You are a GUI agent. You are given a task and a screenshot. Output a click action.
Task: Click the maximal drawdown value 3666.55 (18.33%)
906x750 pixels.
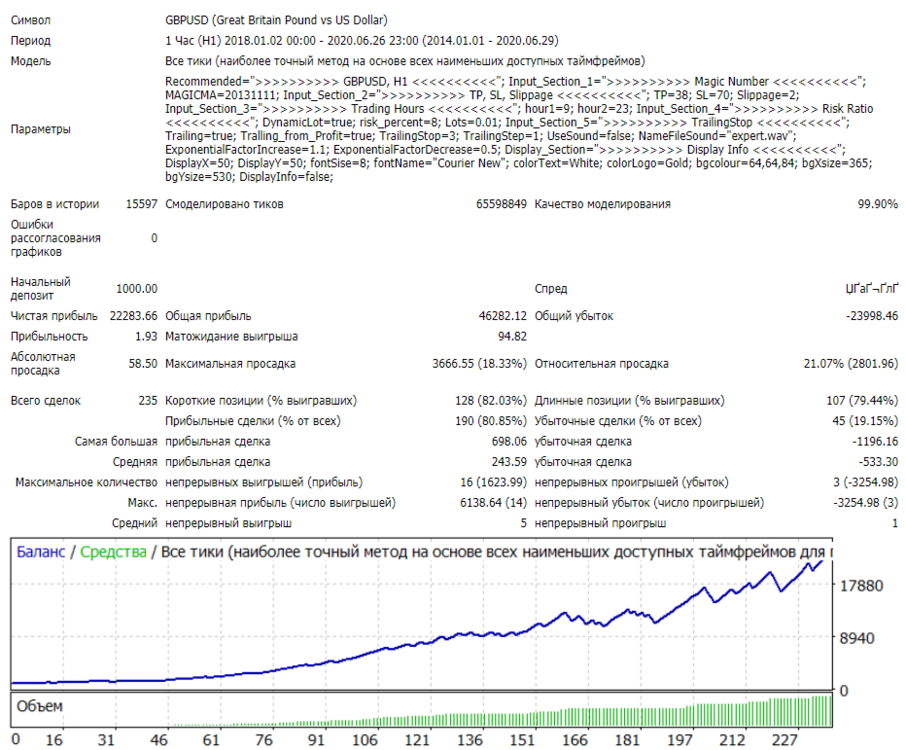click(480, 363)
